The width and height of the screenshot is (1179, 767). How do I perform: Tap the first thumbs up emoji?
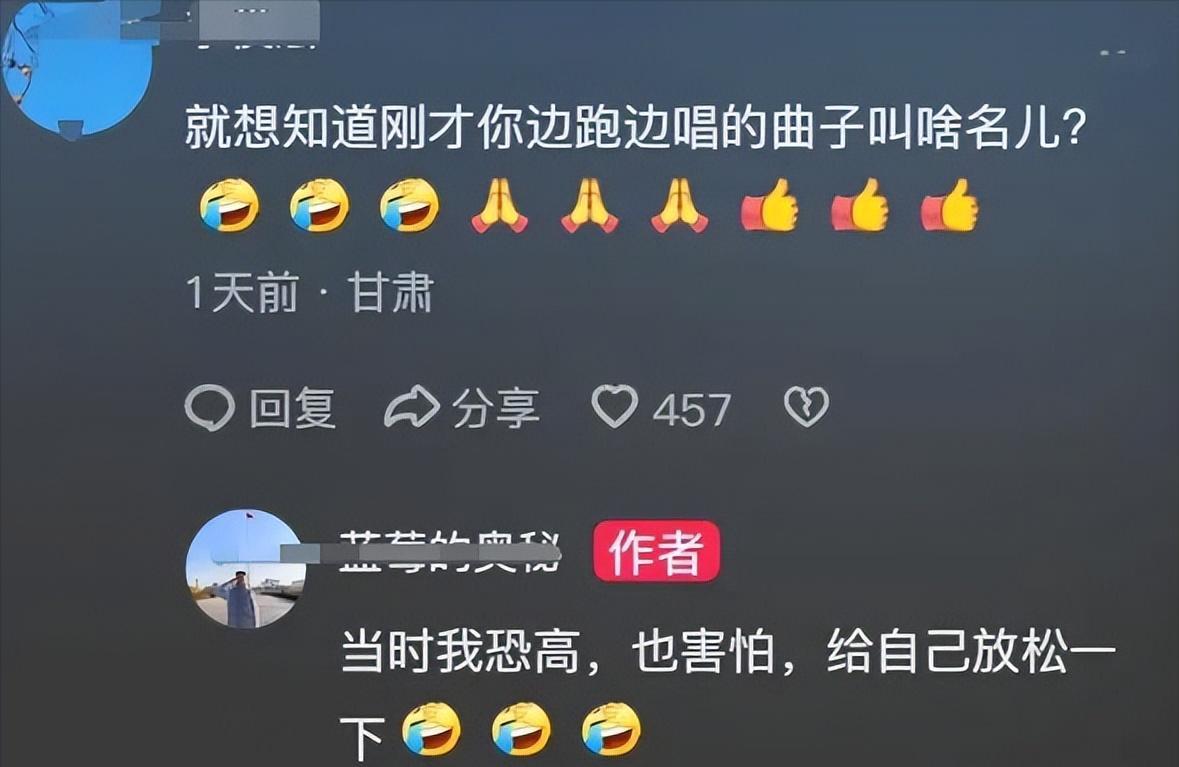[x=769, y=205]
